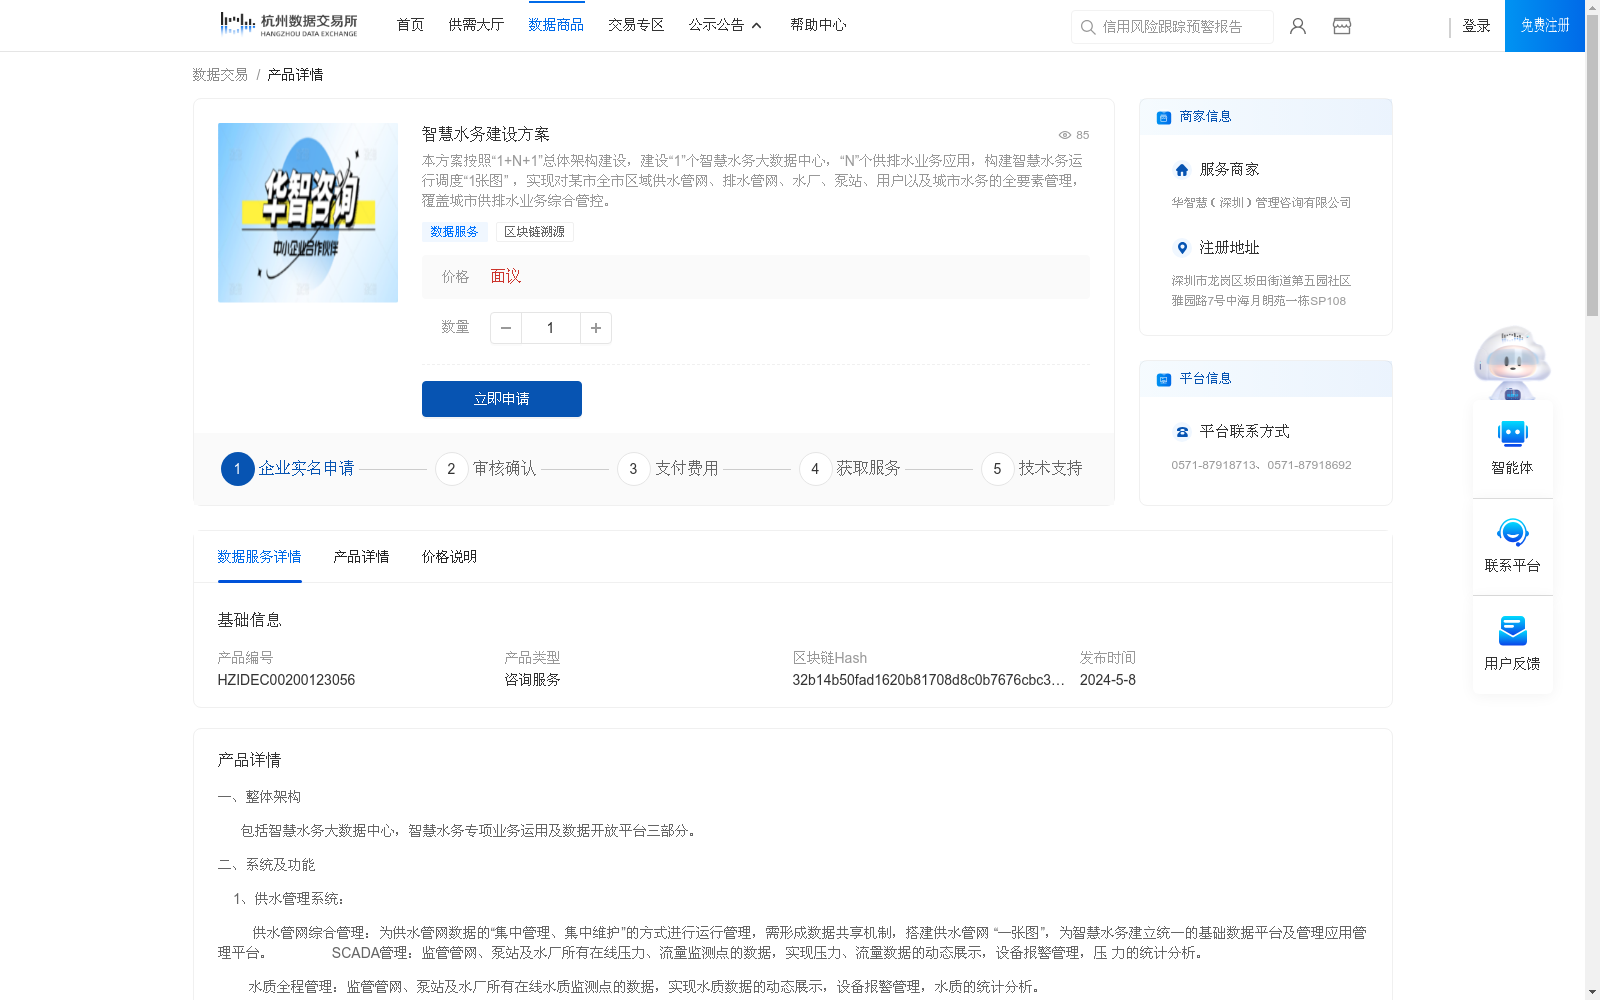Click product type 咨询服务

pyautogui.click(x=532, y=680)
